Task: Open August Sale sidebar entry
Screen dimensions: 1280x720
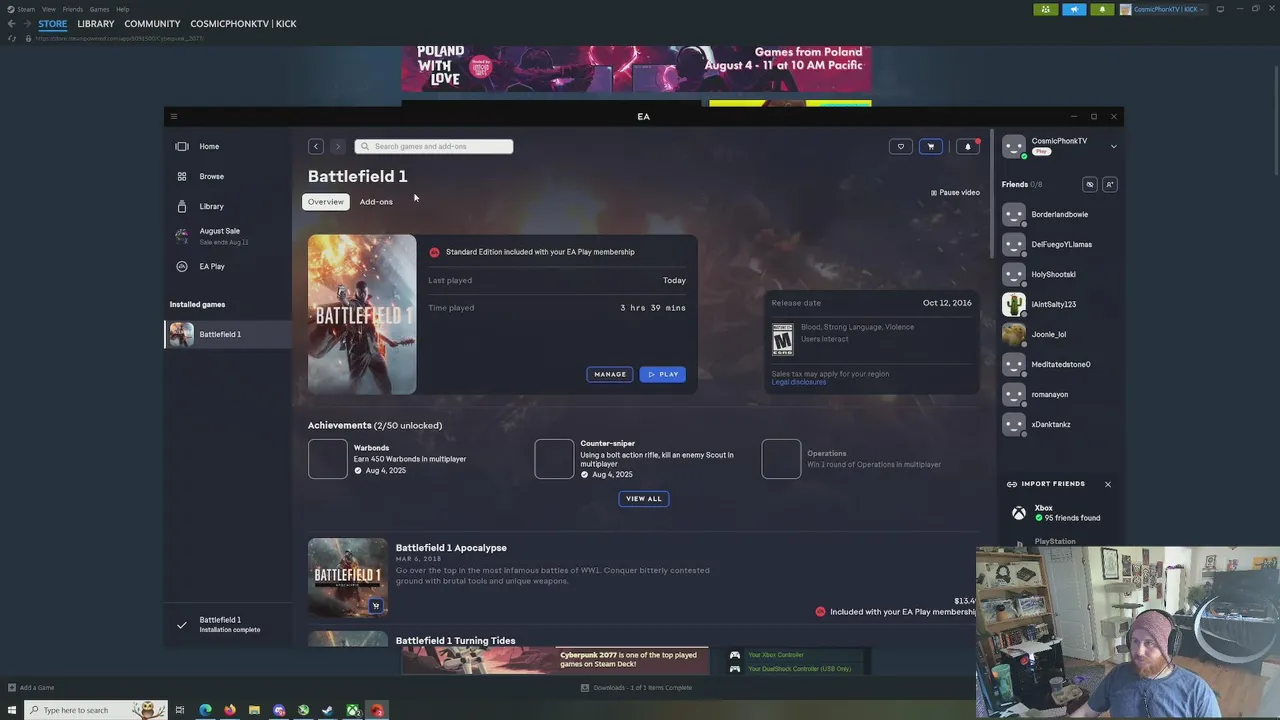Action: [x=228, y=236]
